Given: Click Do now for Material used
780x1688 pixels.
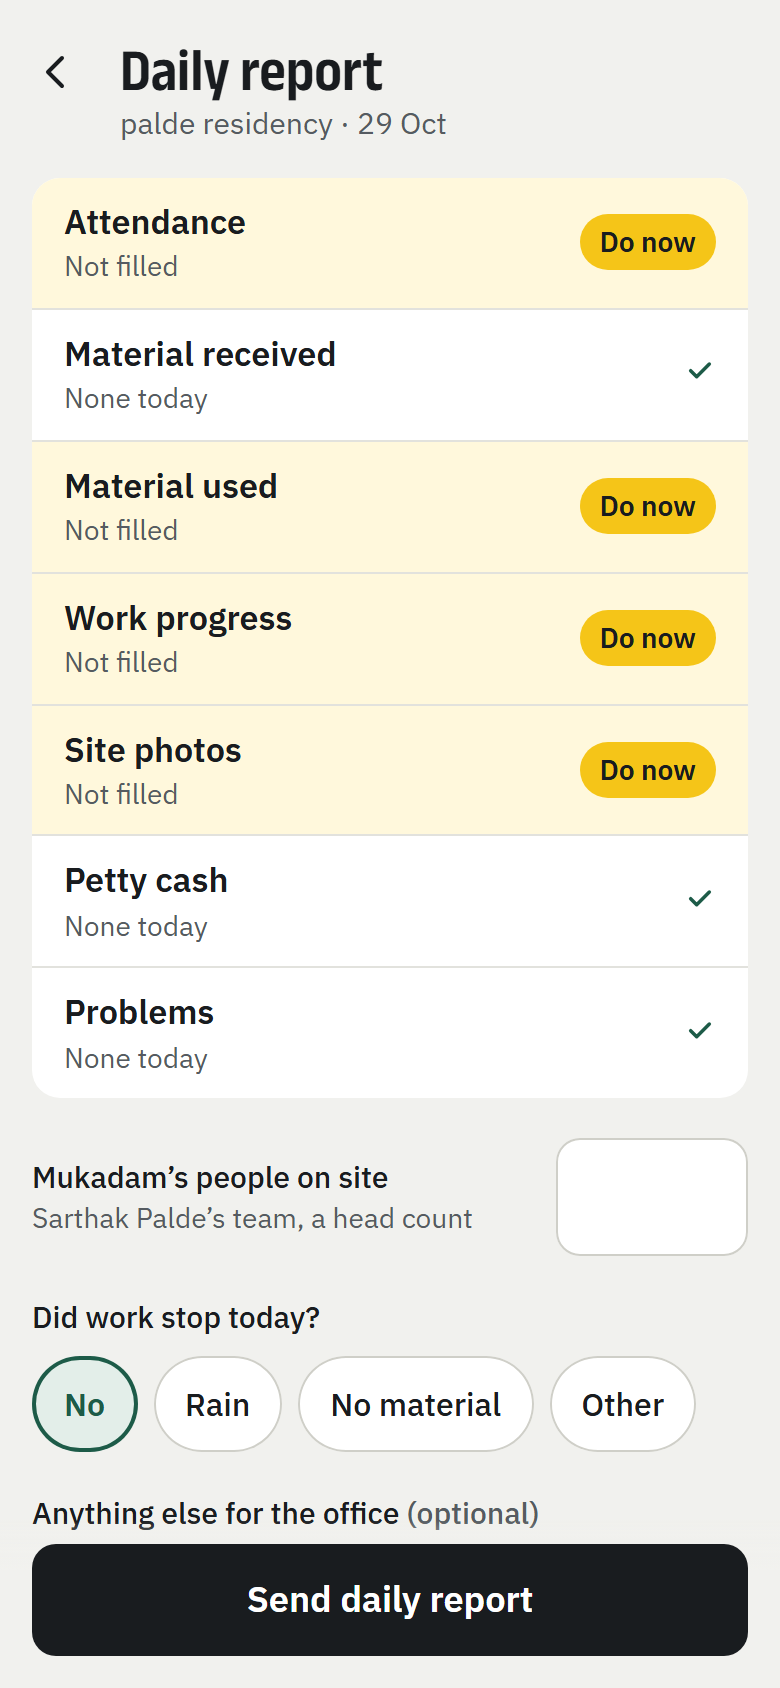Looking at the screenshot, I should click(x=648, y=506).
